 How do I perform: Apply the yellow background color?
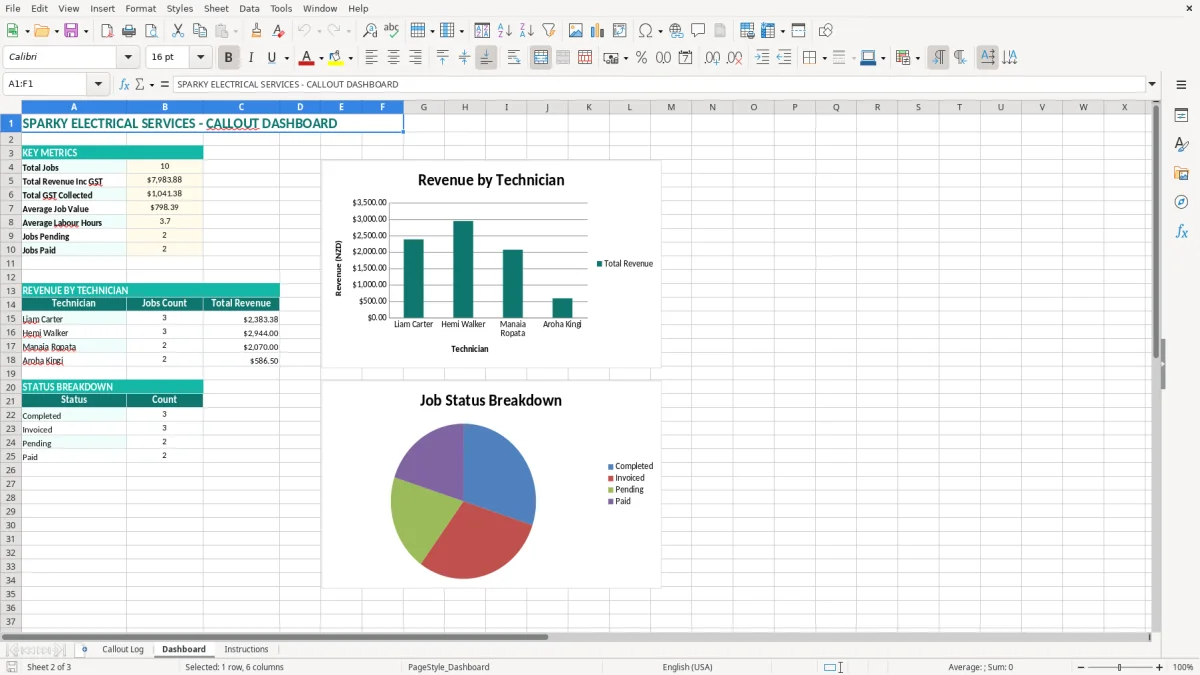[x=337, y=58]
